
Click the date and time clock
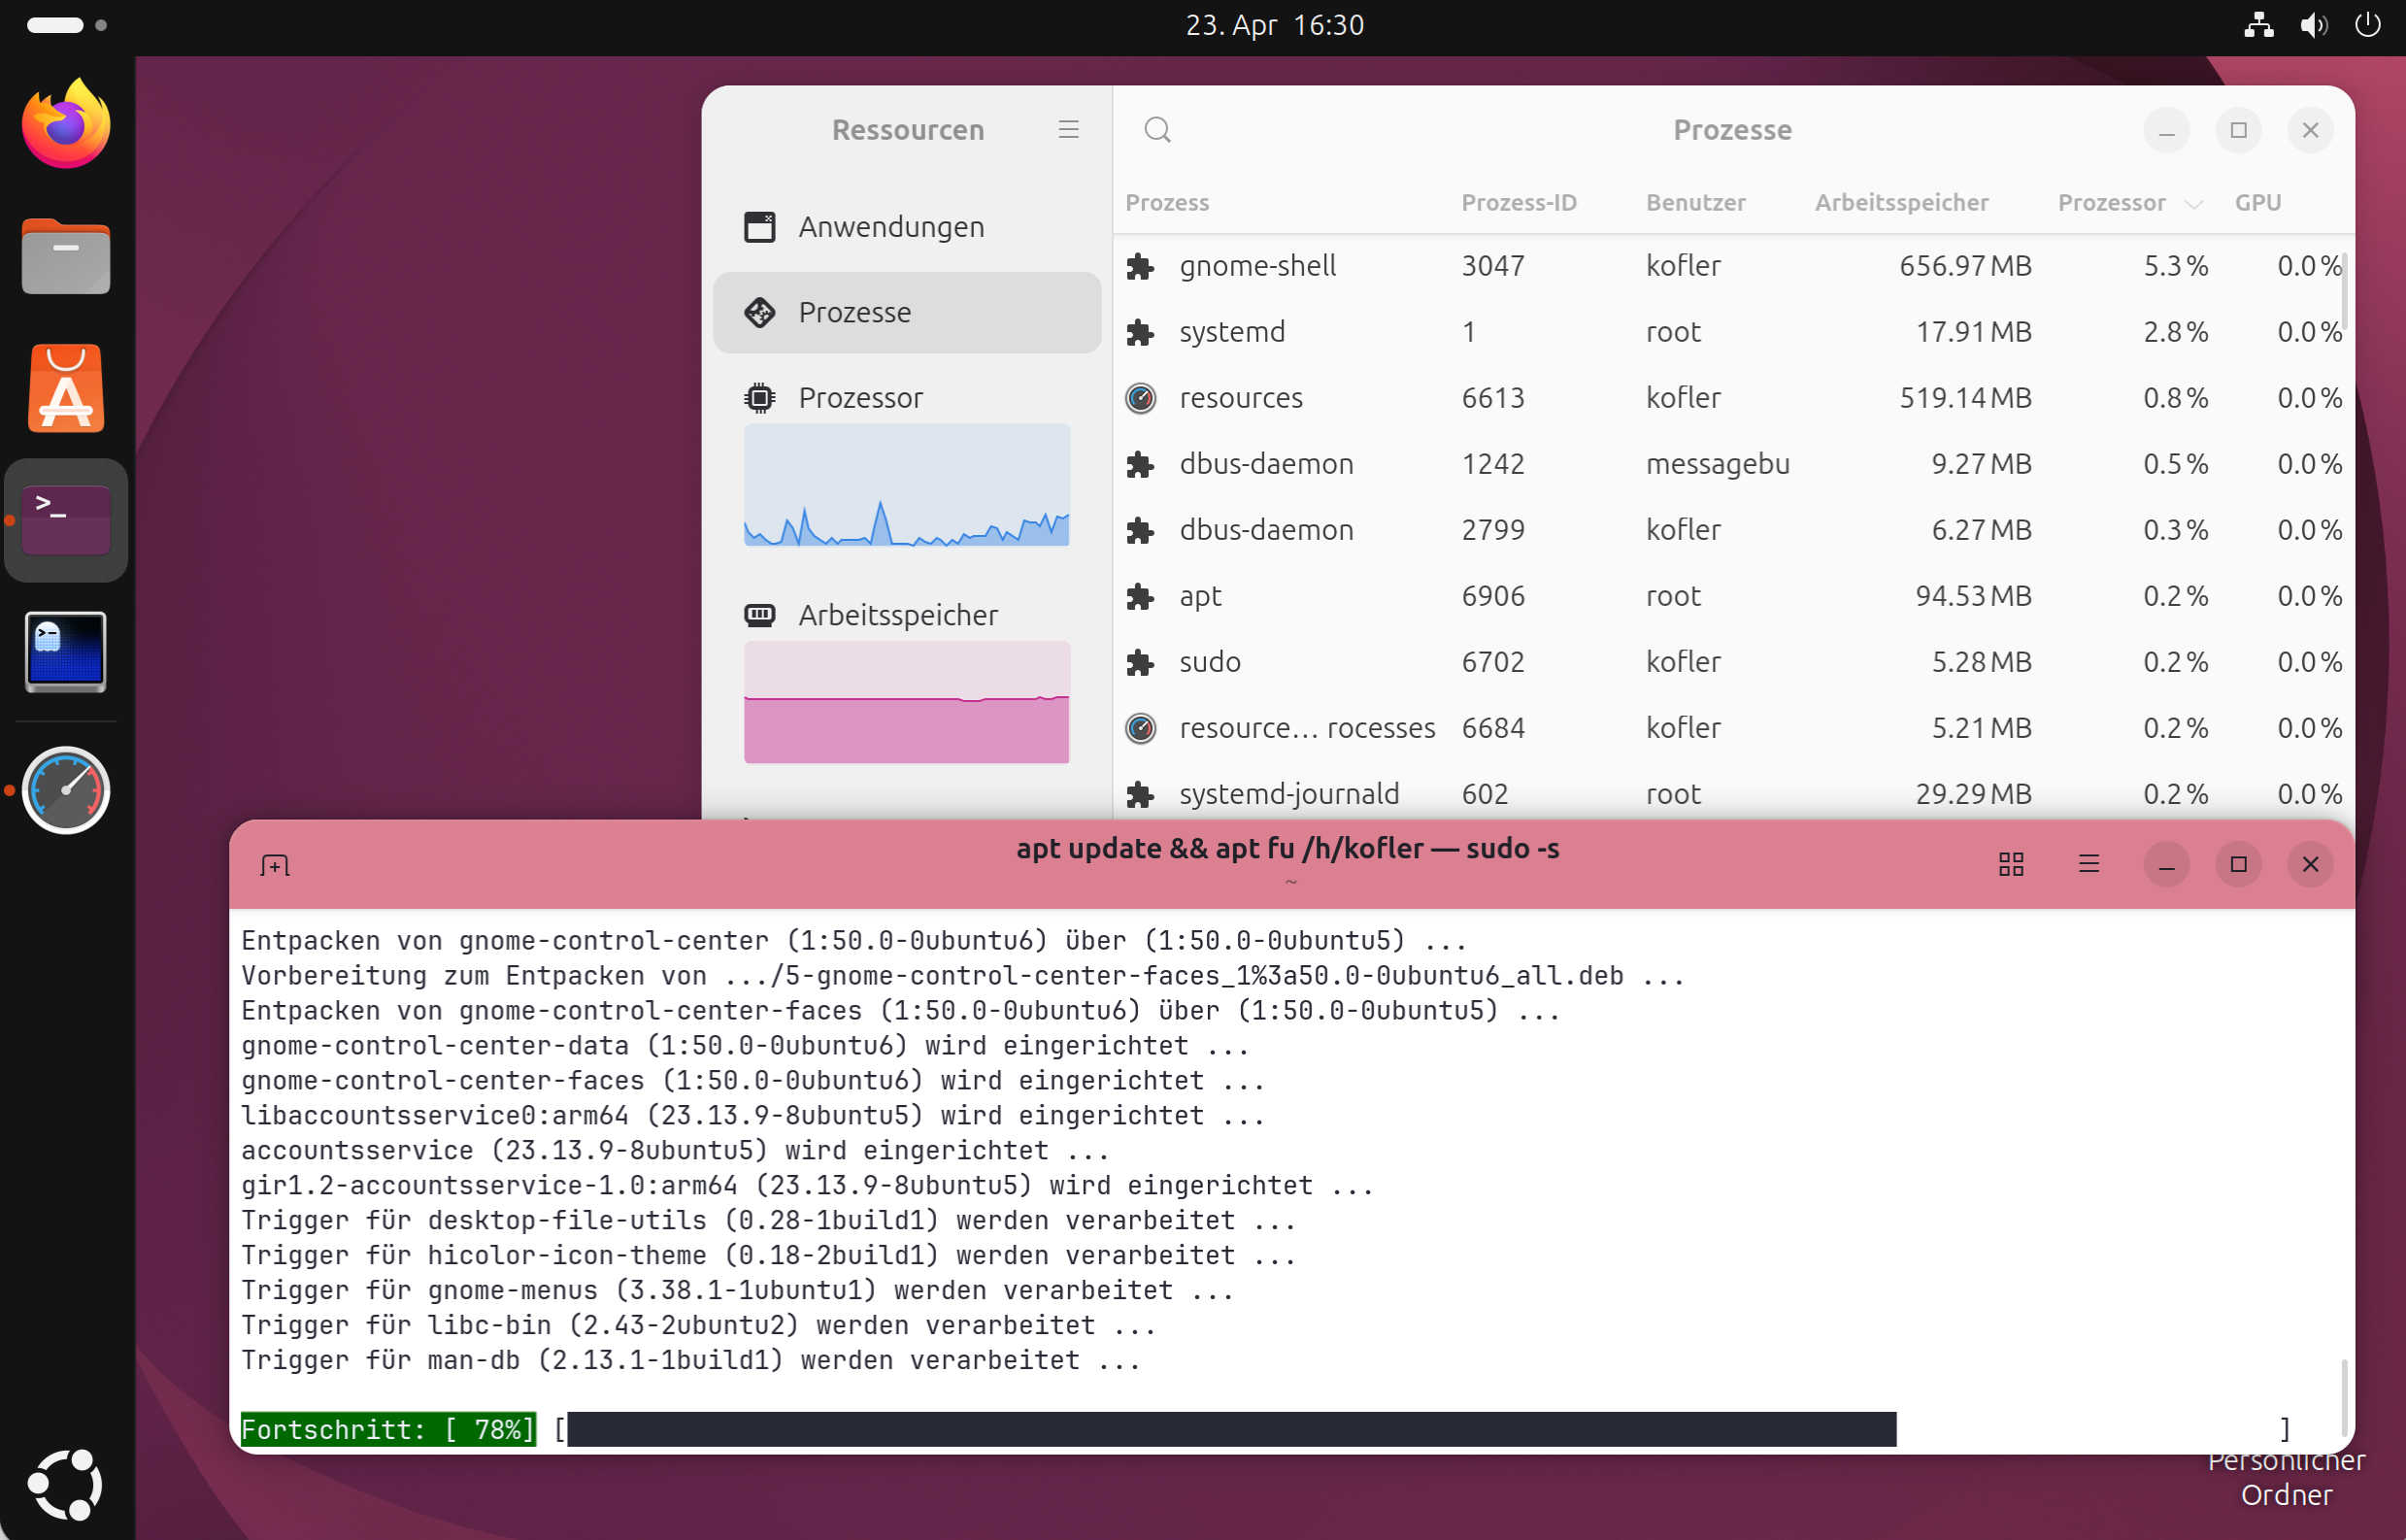click(1274, 25)
